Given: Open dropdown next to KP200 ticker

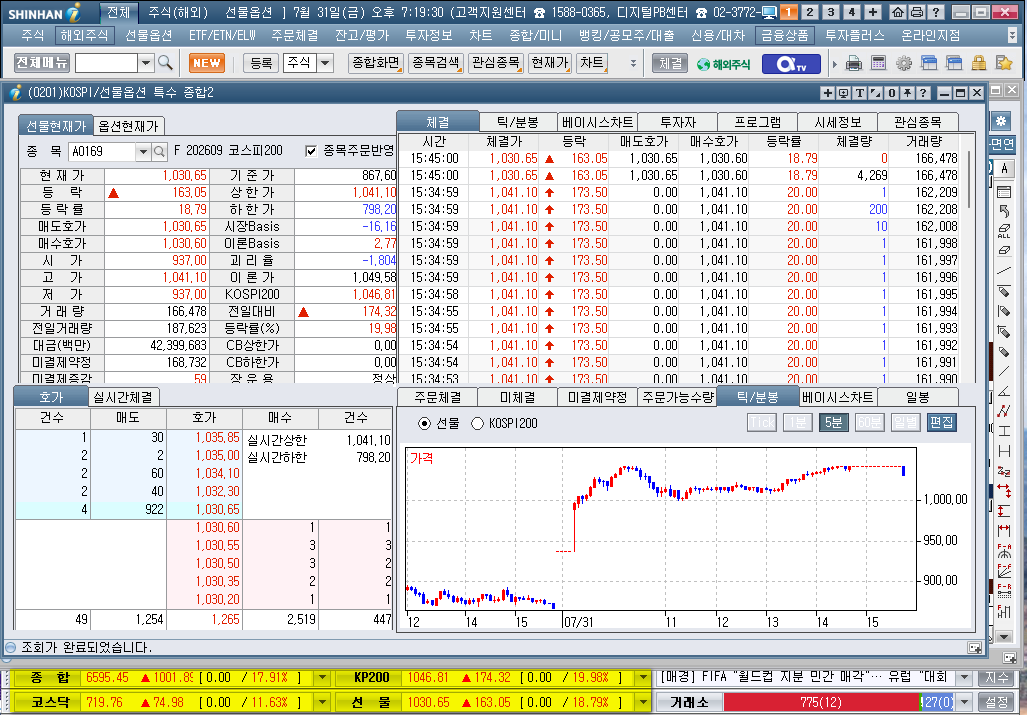Looking at the screenshot, I should 643,678.
